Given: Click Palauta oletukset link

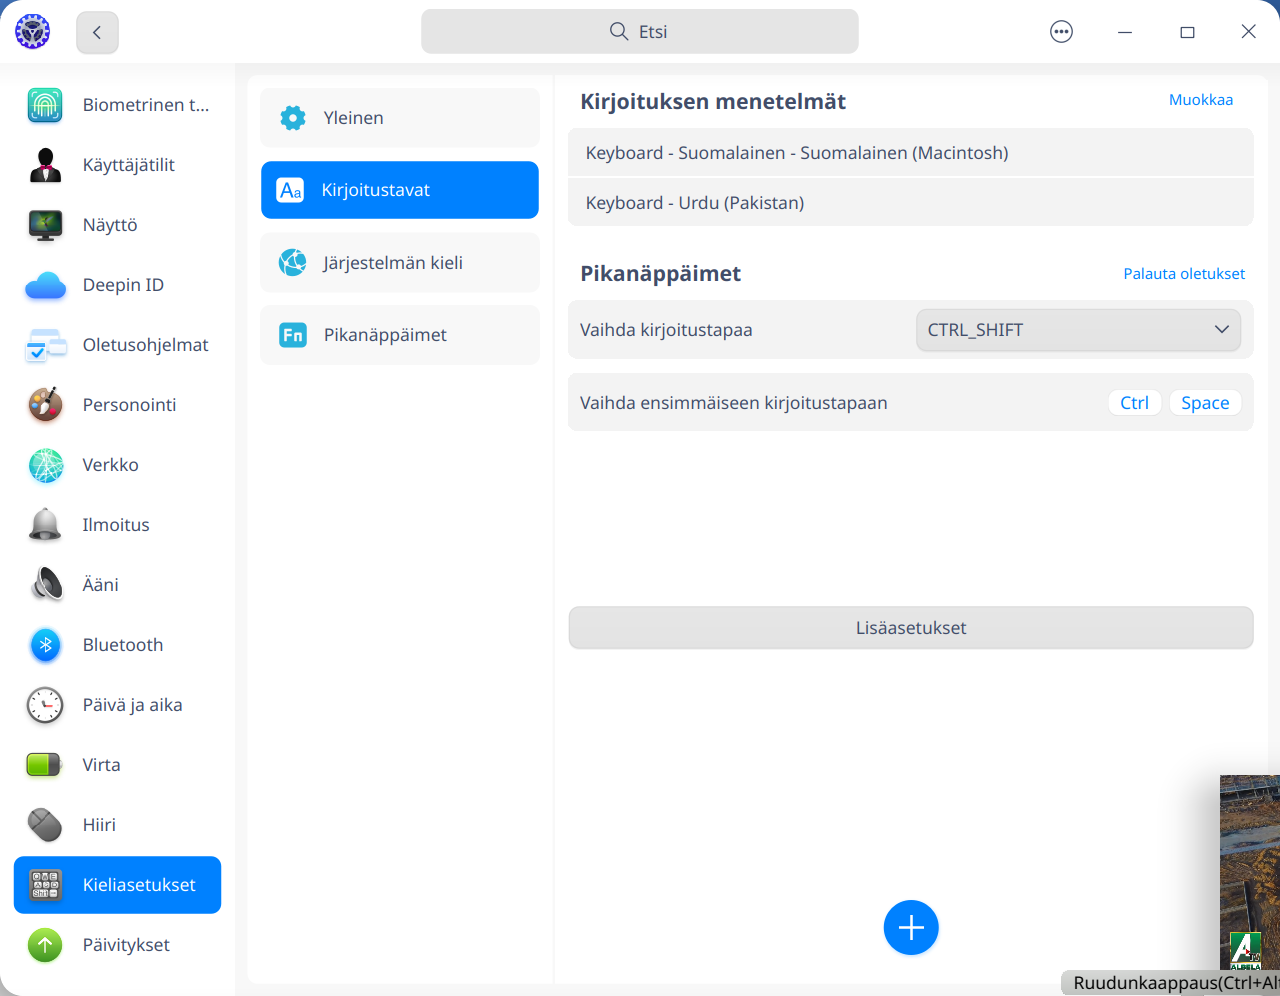Looking at the screenshot, I should (1184, 274).
